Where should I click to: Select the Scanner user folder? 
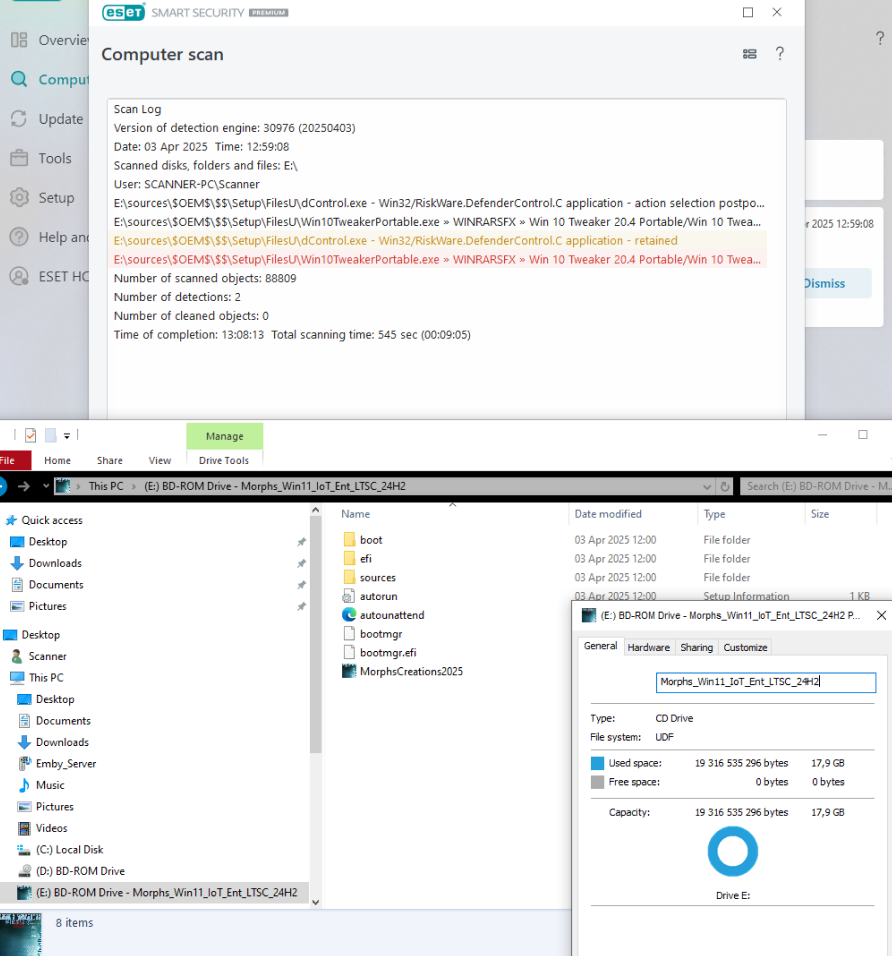[48, 656]
